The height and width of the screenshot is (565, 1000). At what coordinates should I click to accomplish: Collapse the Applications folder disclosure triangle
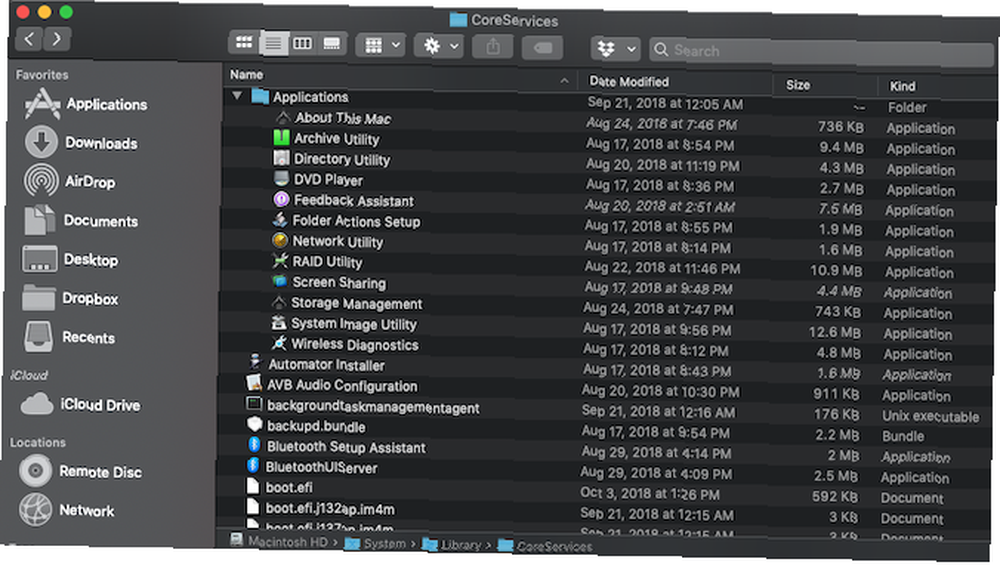pyautogui.click(x=237, y=96)
